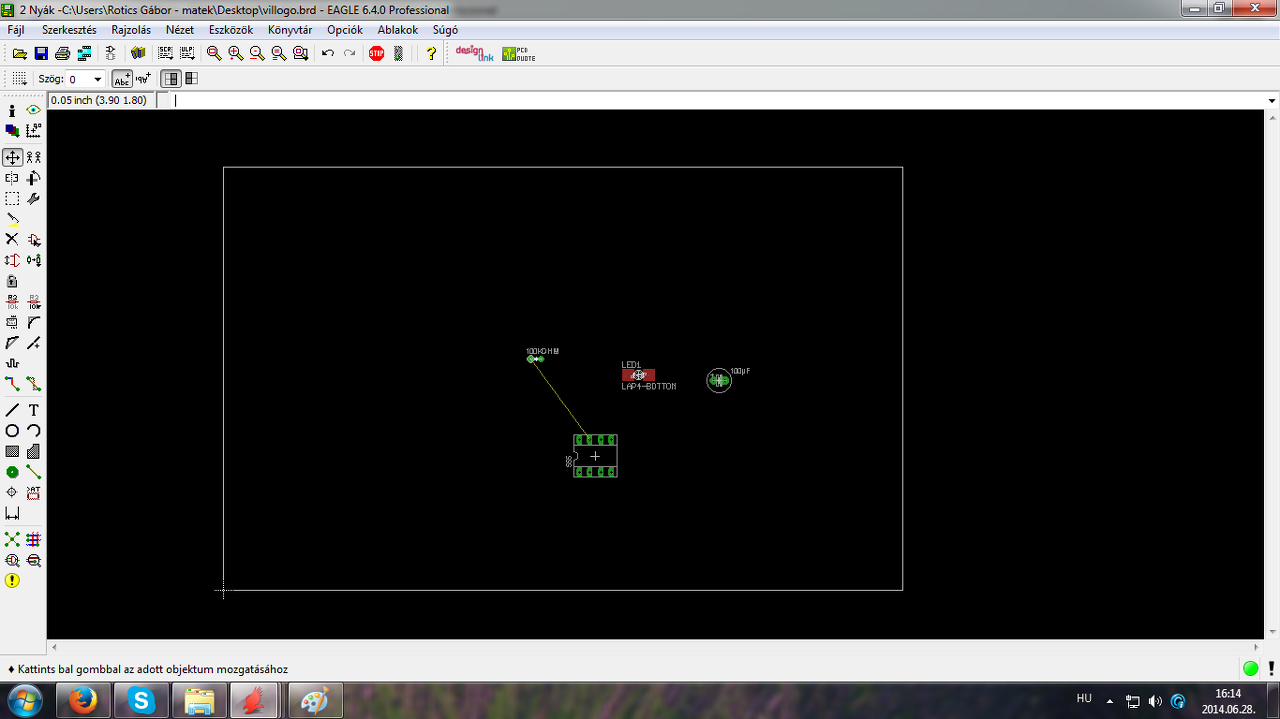Select the highlighted two-pane layout toggle
The image size is (1280, 719).
[x=172, y=79]
